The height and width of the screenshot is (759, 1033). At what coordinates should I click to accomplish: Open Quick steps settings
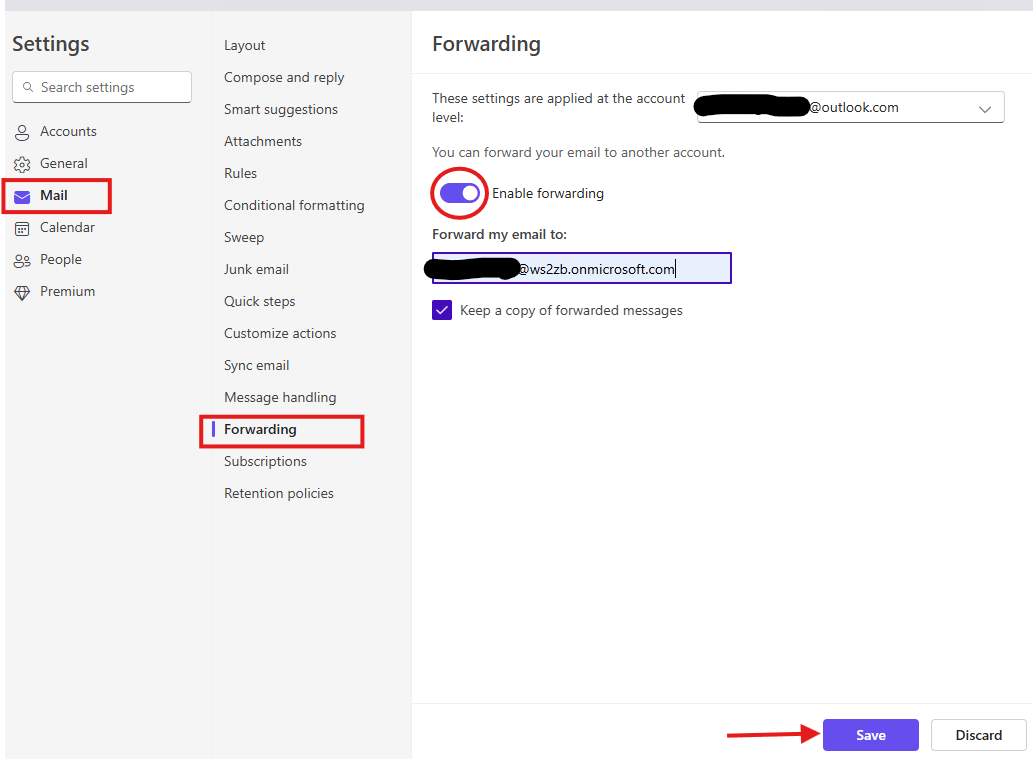(x=260, y=302)
